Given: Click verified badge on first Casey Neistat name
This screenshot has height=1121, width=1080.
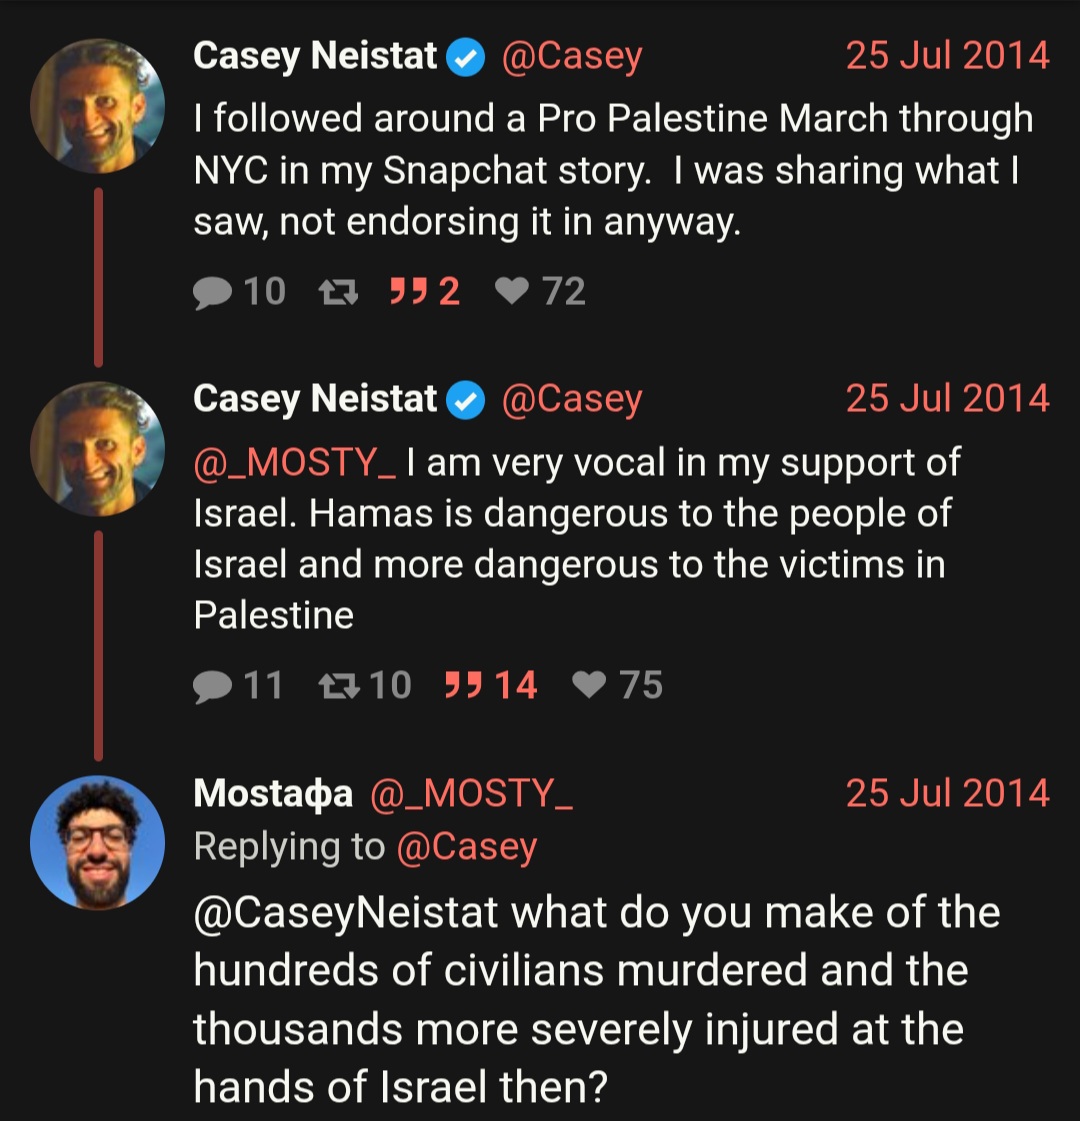Looking at the screenshot, I should 466,58.
